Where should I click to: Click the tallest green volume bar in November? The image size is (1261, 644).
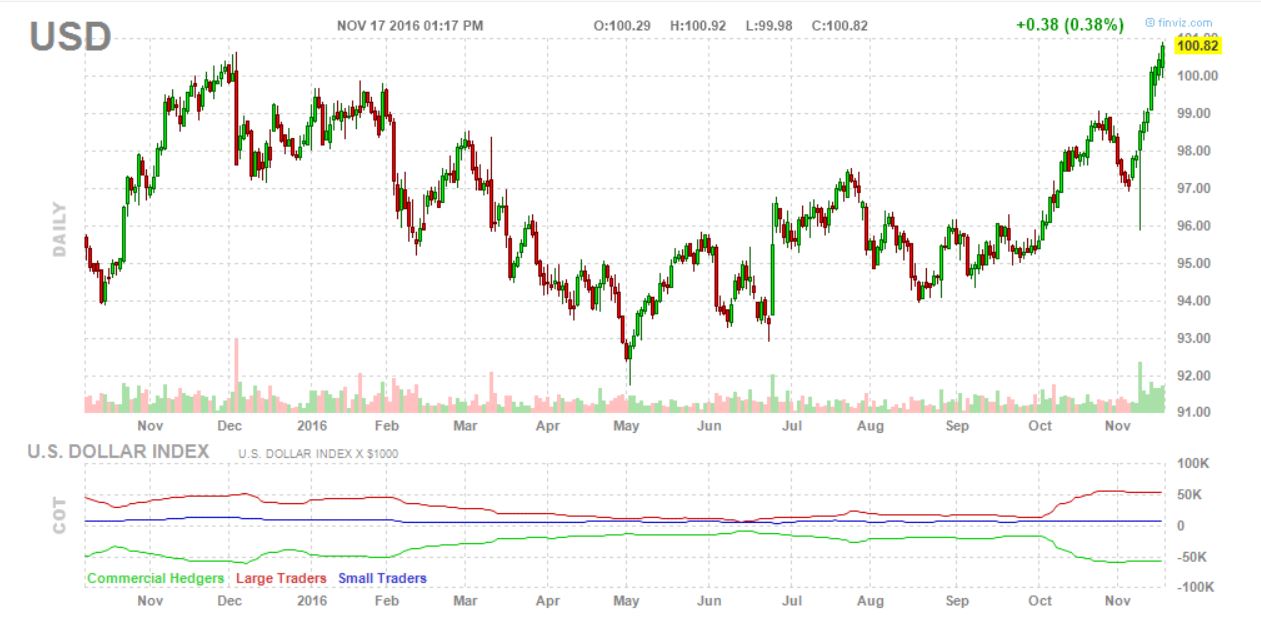coord(1139,387)
